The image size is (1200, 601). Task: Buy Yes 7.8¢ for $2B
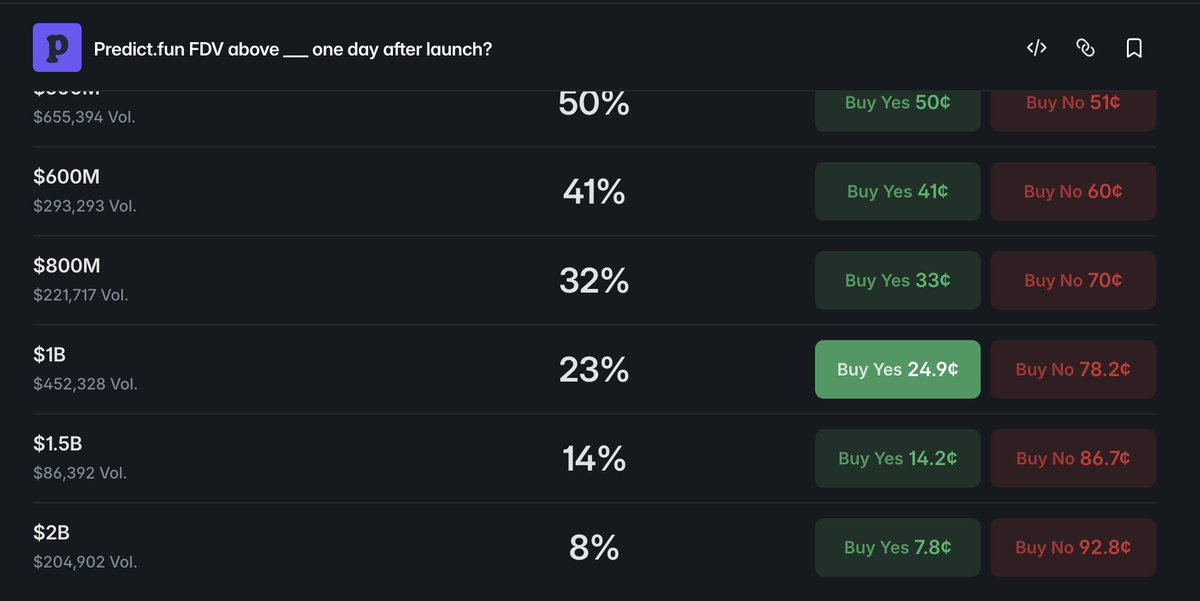(x=898, y=547)
